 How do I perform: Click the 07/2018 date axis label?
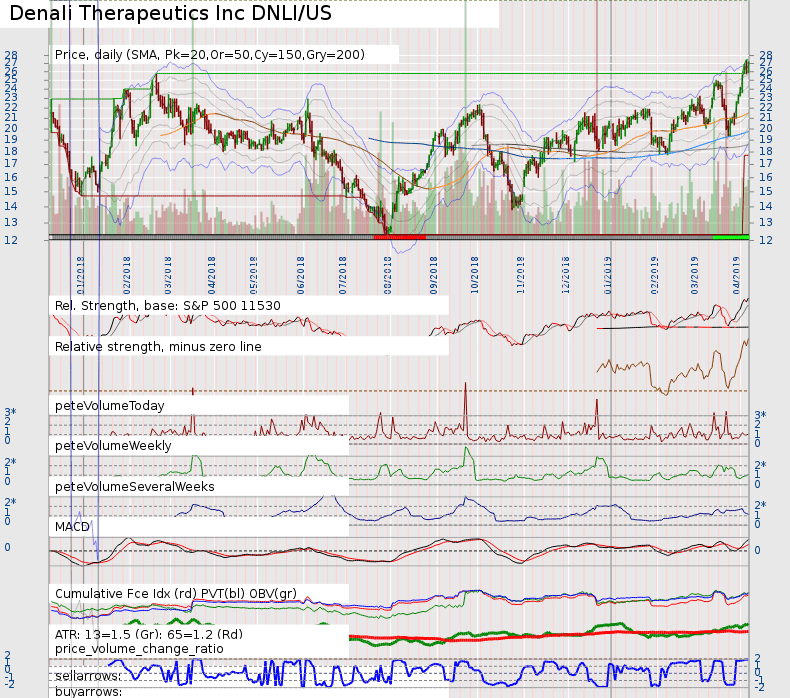point(343,276)
